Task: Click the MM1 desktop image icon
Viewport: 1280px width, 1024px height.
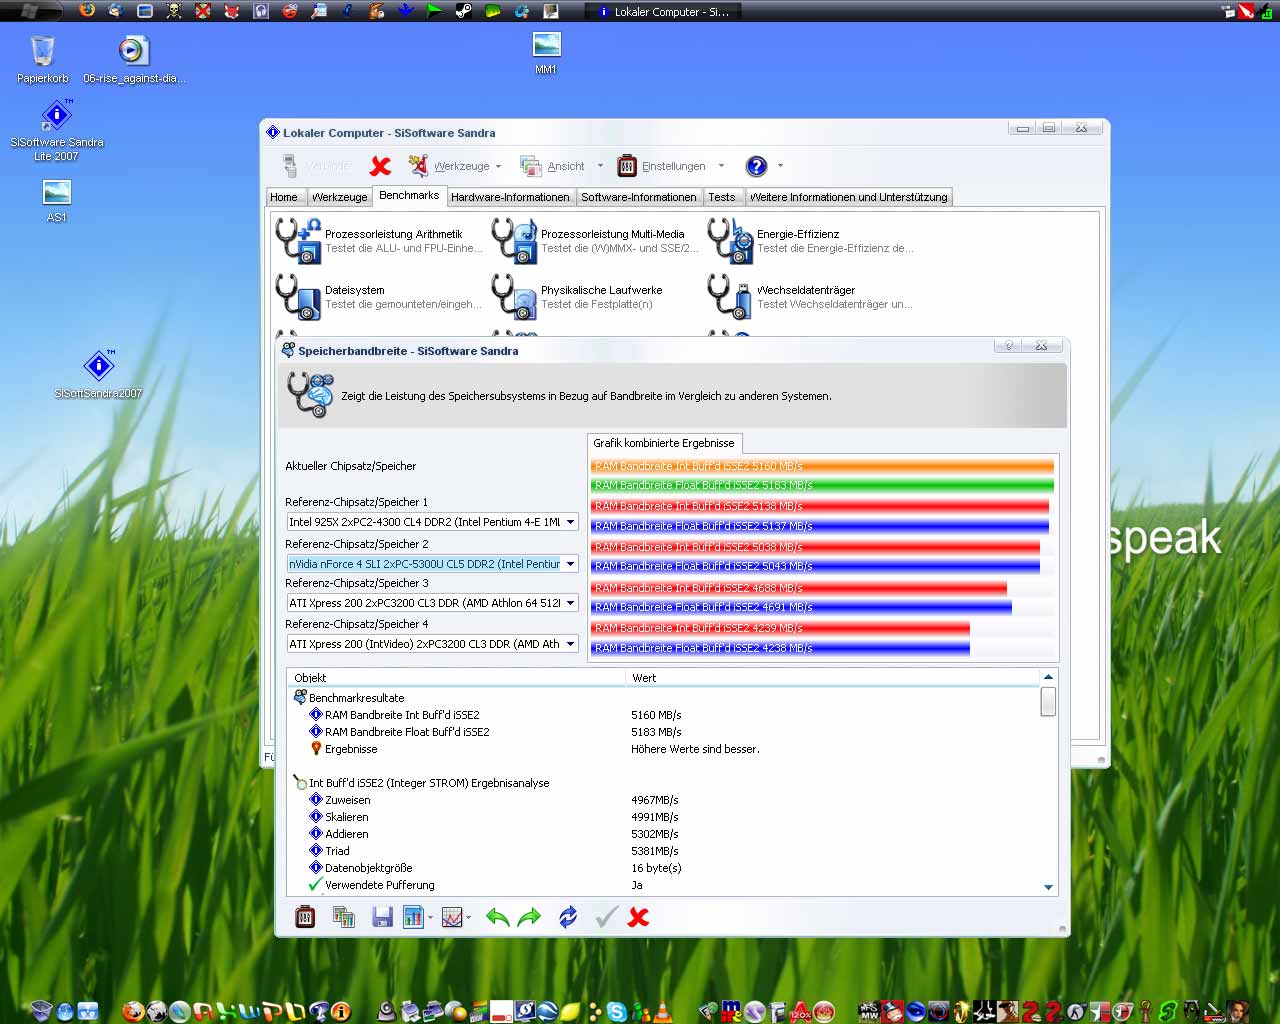Action: pos(546,53)
